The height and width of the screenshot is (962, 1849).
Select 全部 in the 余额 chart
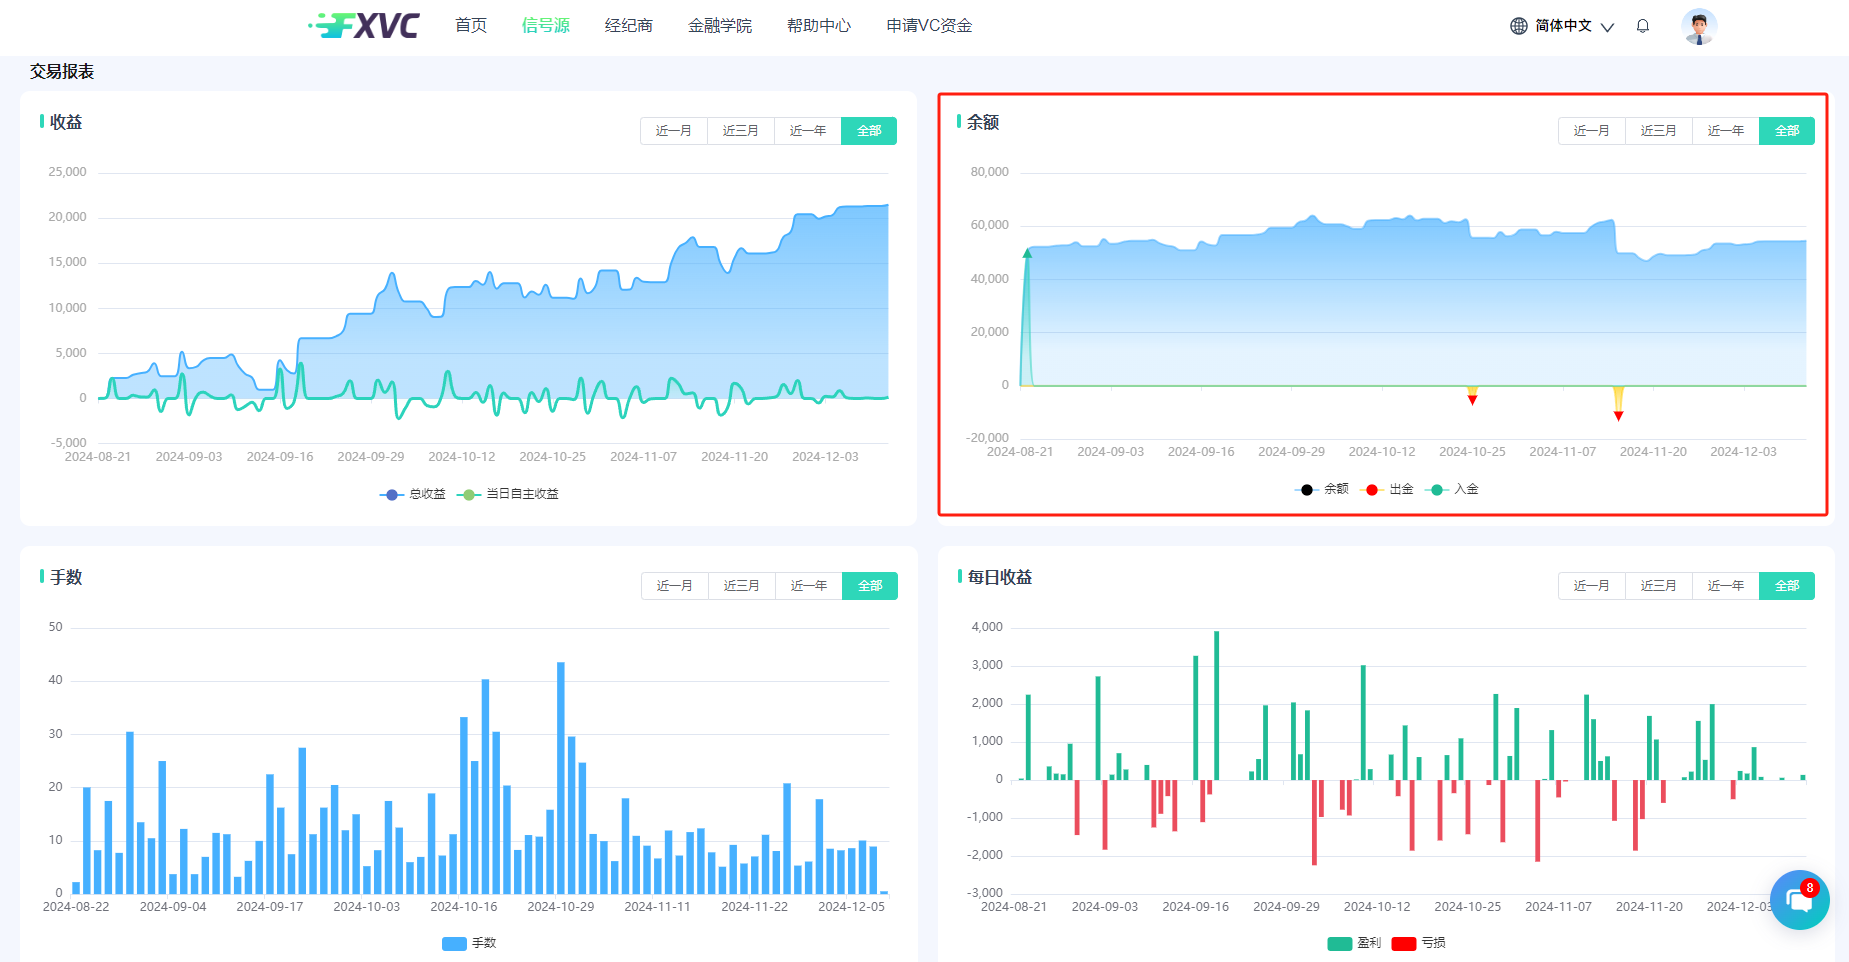coord(1787,131)
